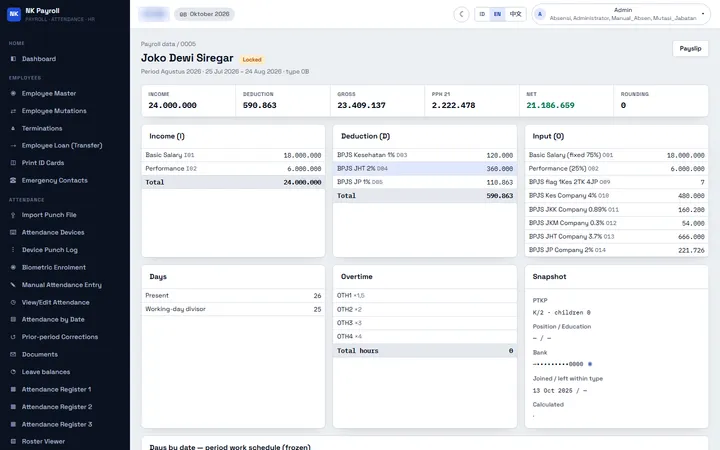Screen dimensions: 720x450
Task: Click the Attendance by Date icon
Action: 13,319
